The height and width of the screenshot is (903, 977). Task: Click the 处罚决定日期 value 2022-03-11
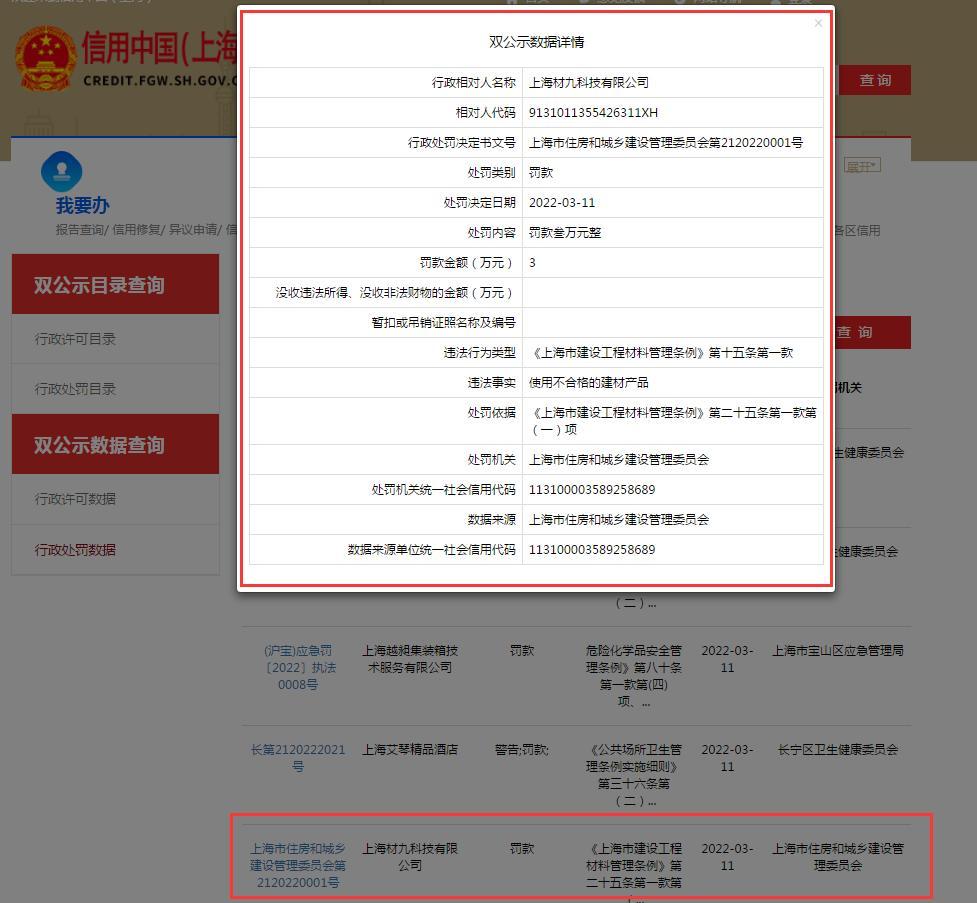562,203
